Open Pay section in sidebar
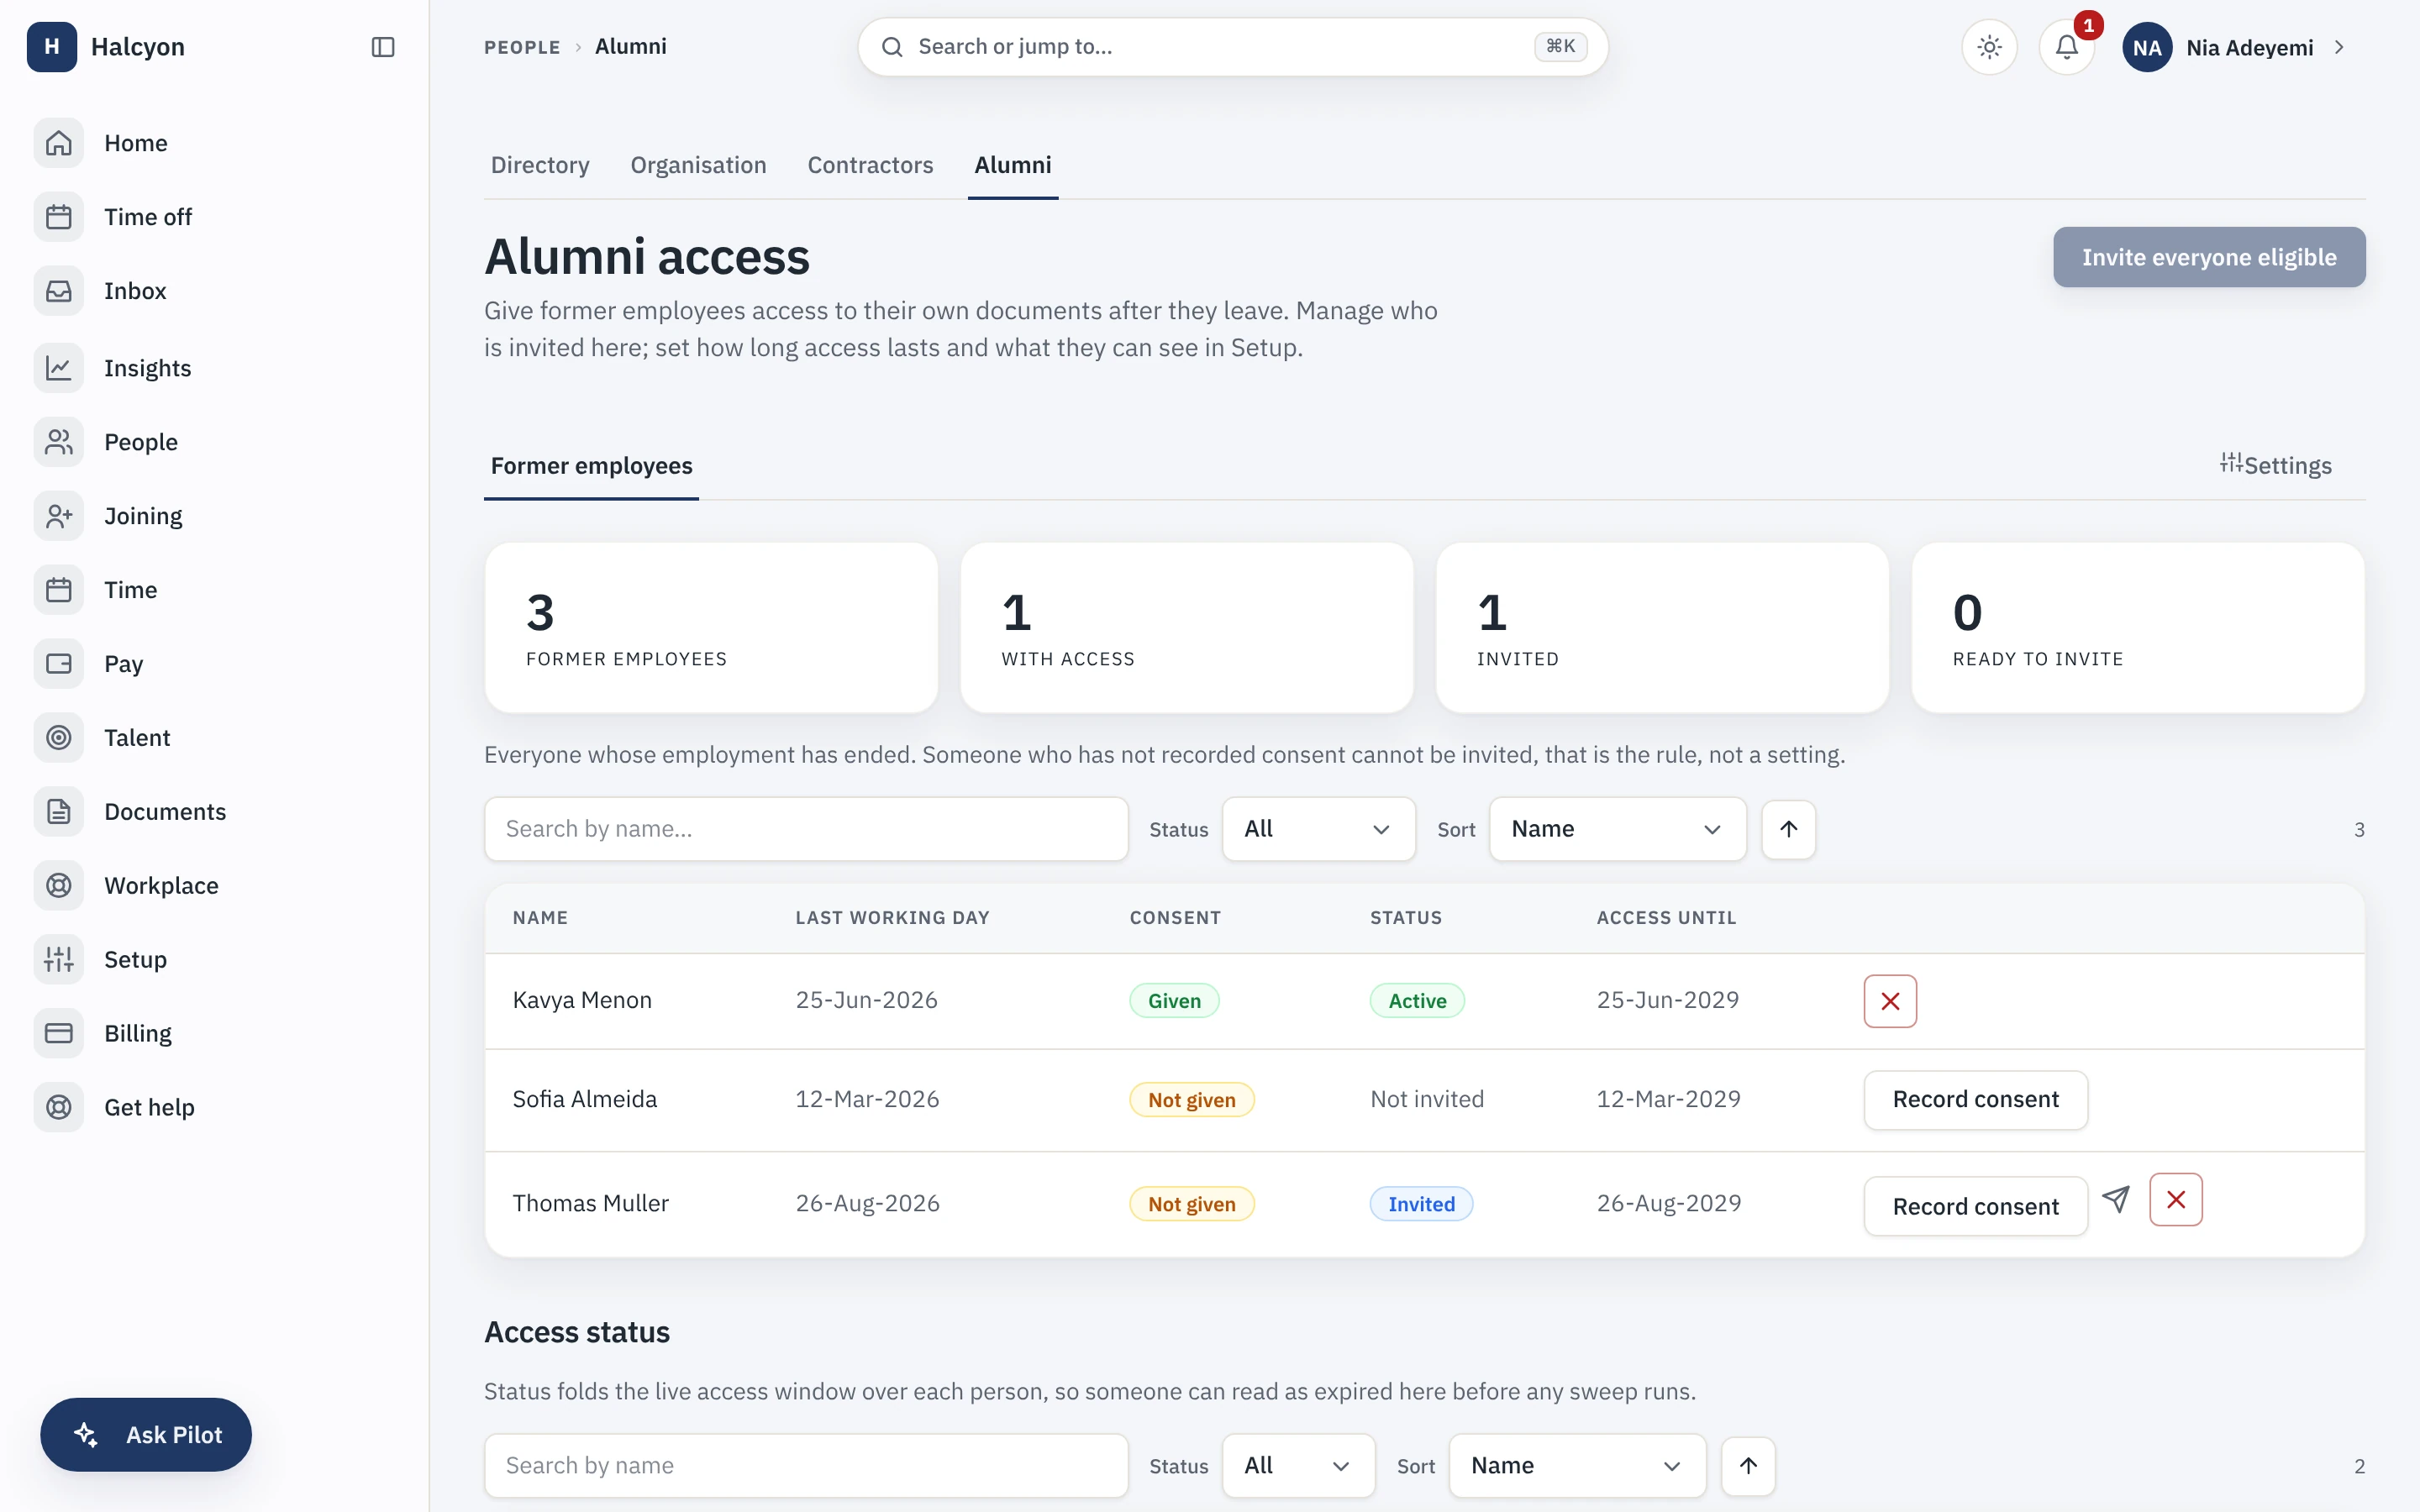This screenshot has height=1512, width=2420. 215,664
